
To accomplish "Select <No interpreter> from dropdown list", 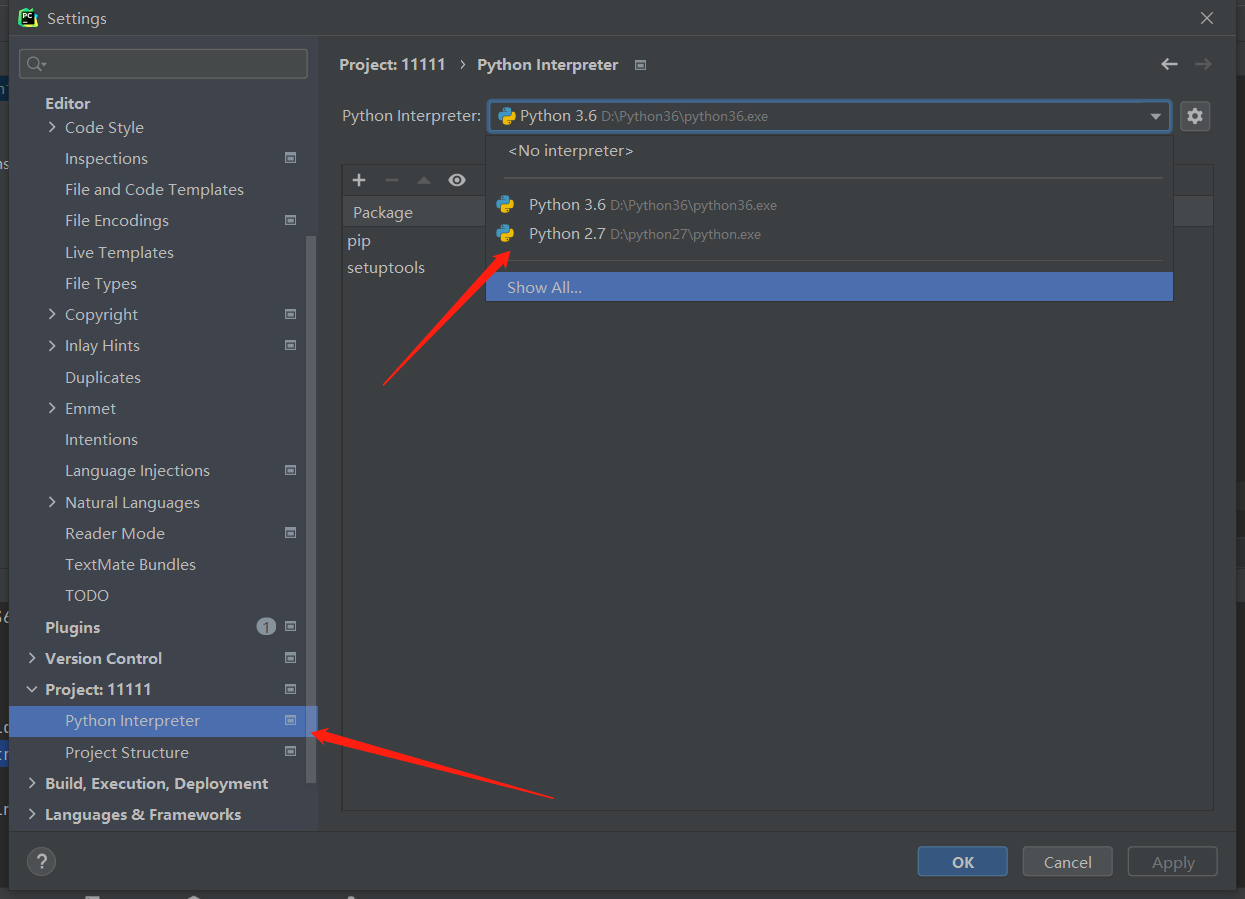I will click(x=829, y=151).
